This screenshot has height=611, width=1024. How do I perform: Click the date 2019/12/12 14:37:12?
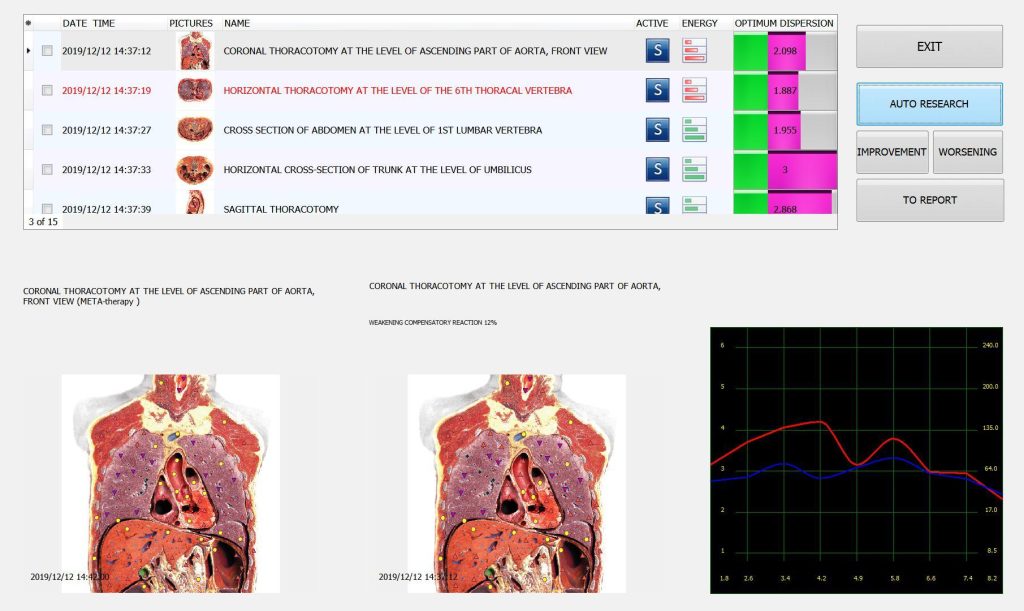pyautogui.click(x=106, y=51)
